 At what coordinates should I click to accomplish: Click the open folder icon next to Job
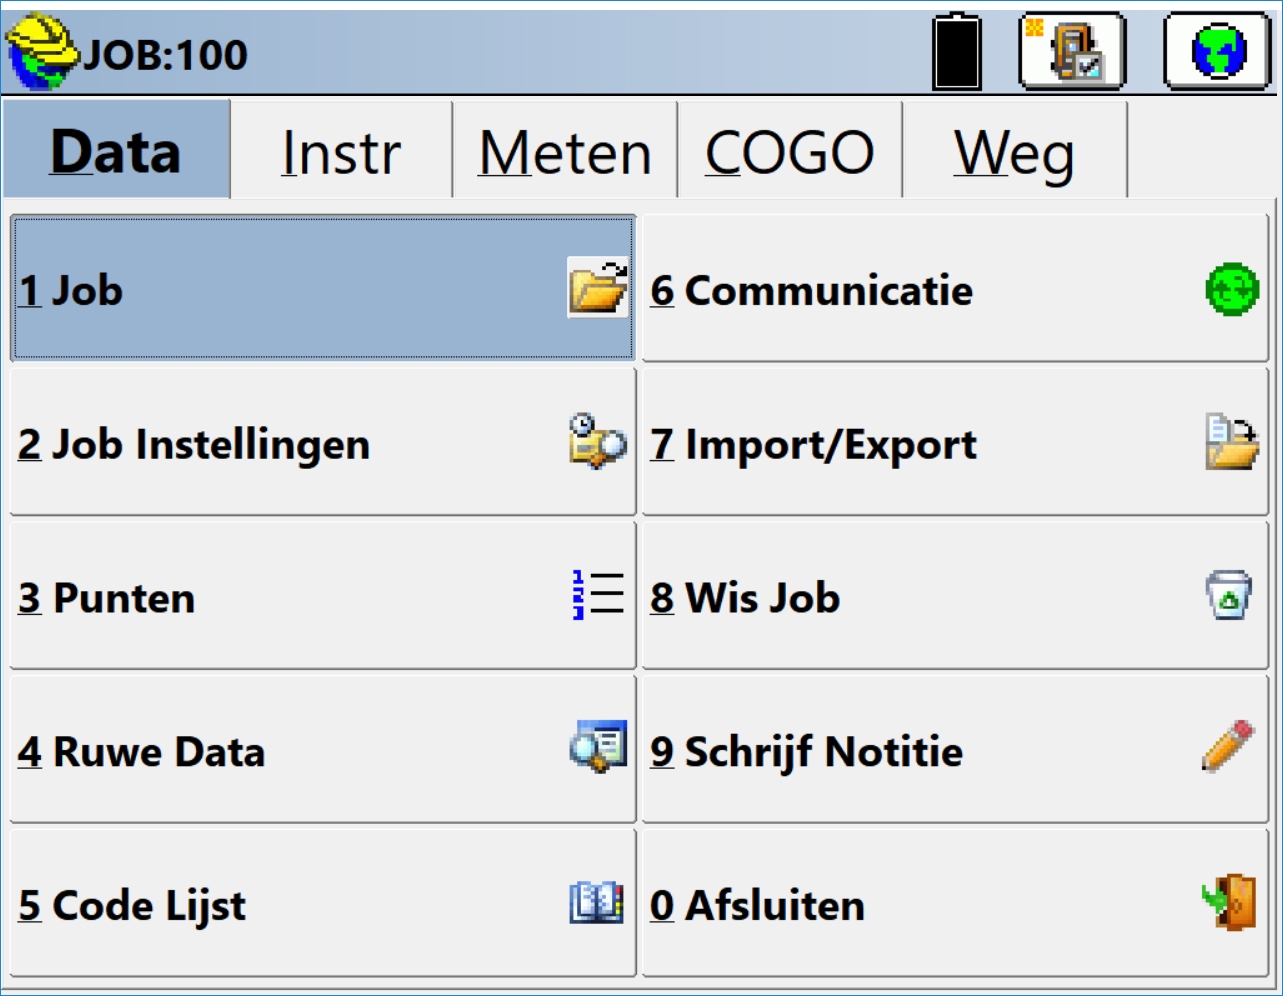click(x=598, y=288)
